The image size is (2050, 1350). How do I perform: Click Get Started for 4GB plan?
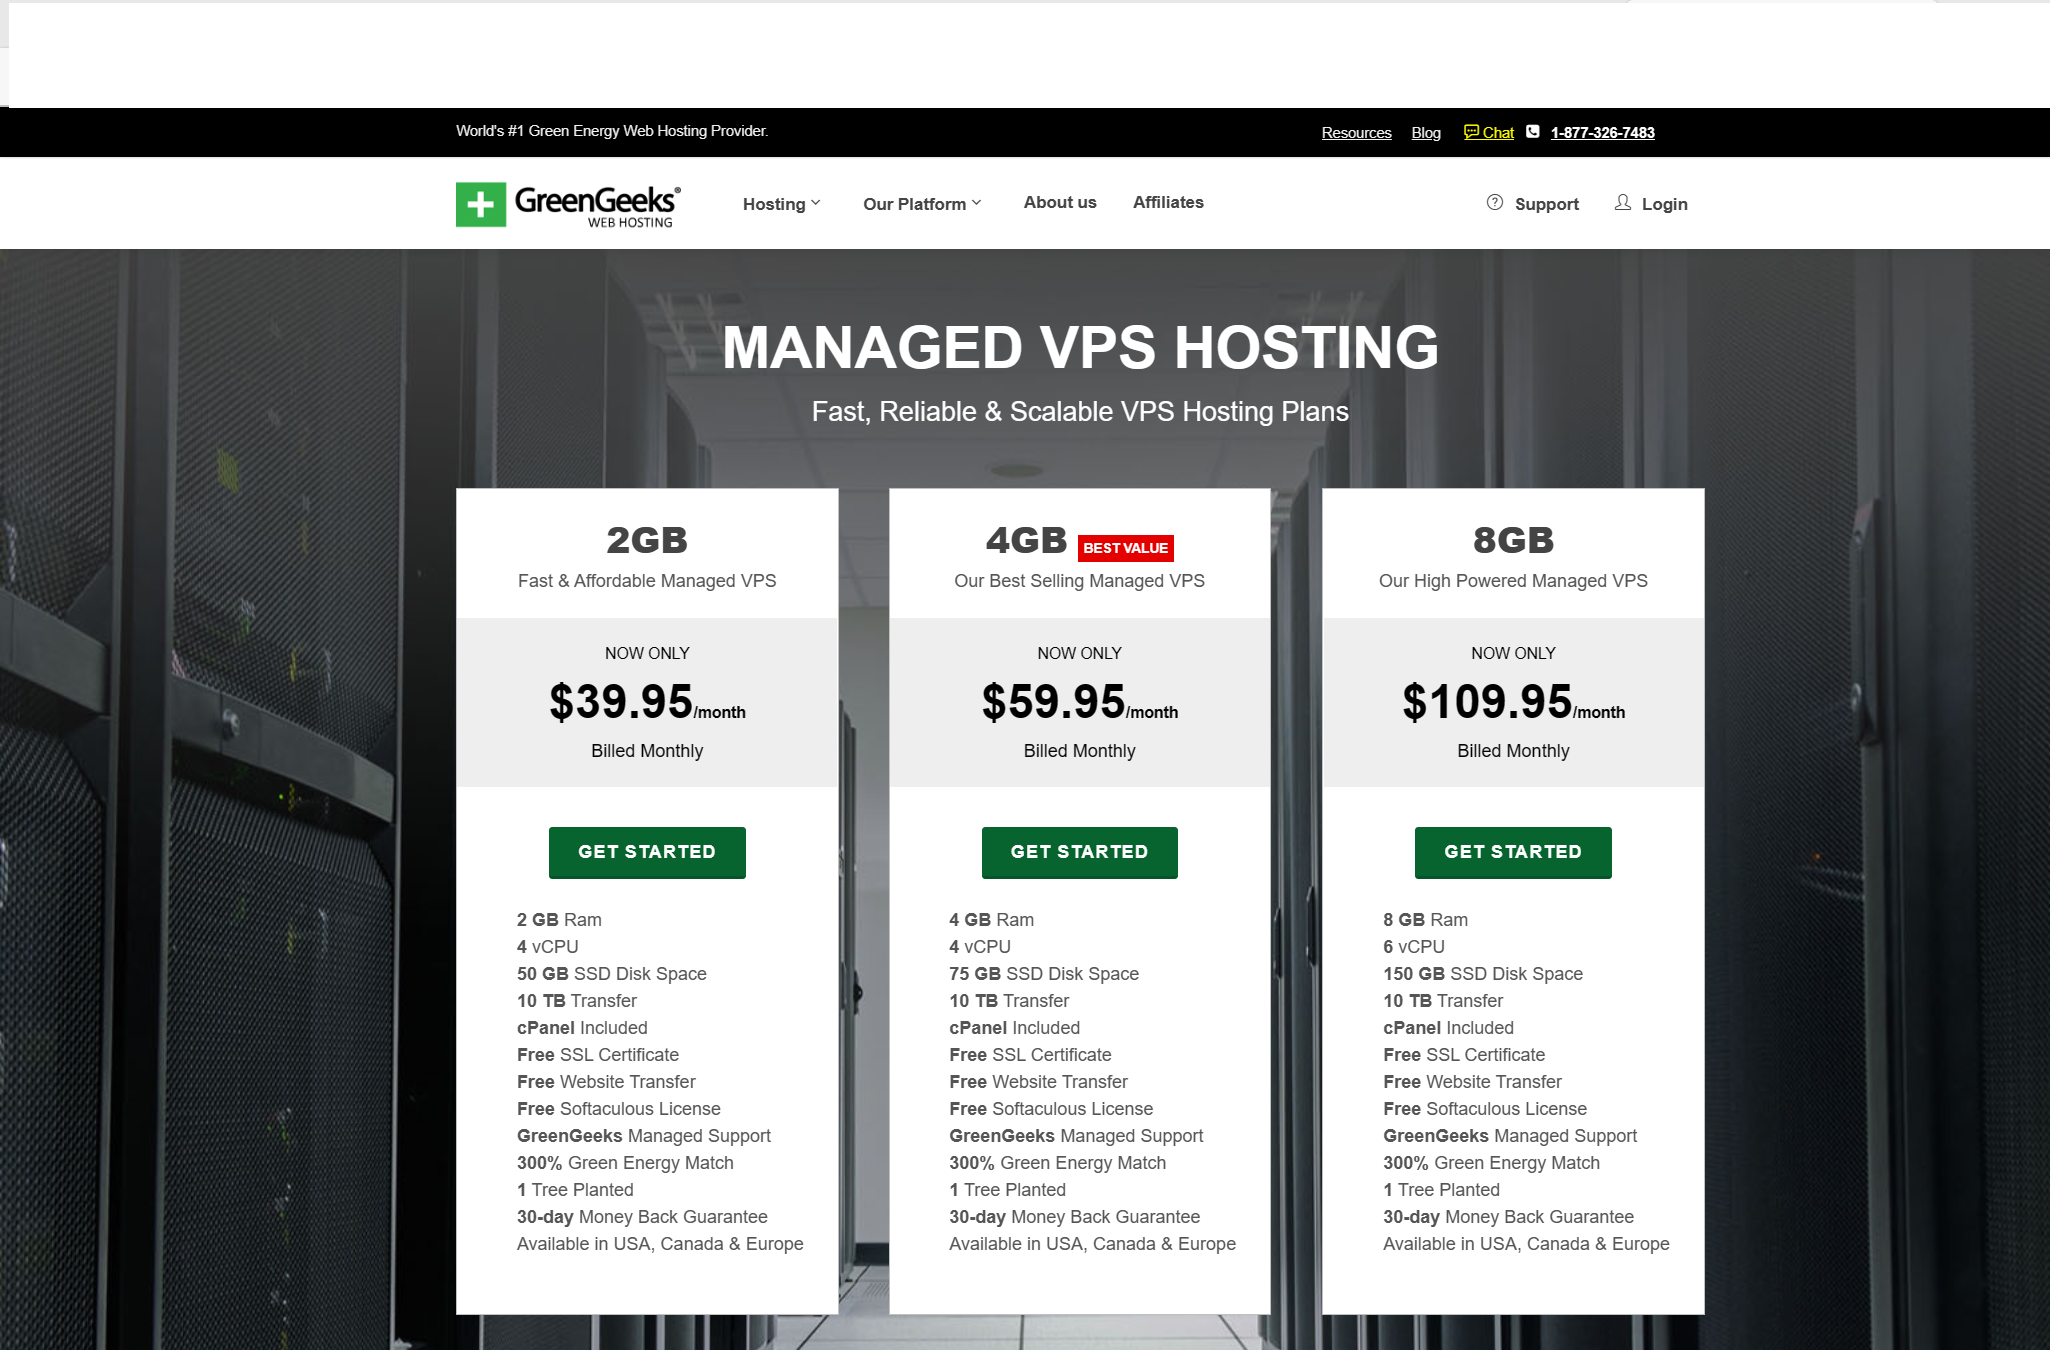(1080, 853)
